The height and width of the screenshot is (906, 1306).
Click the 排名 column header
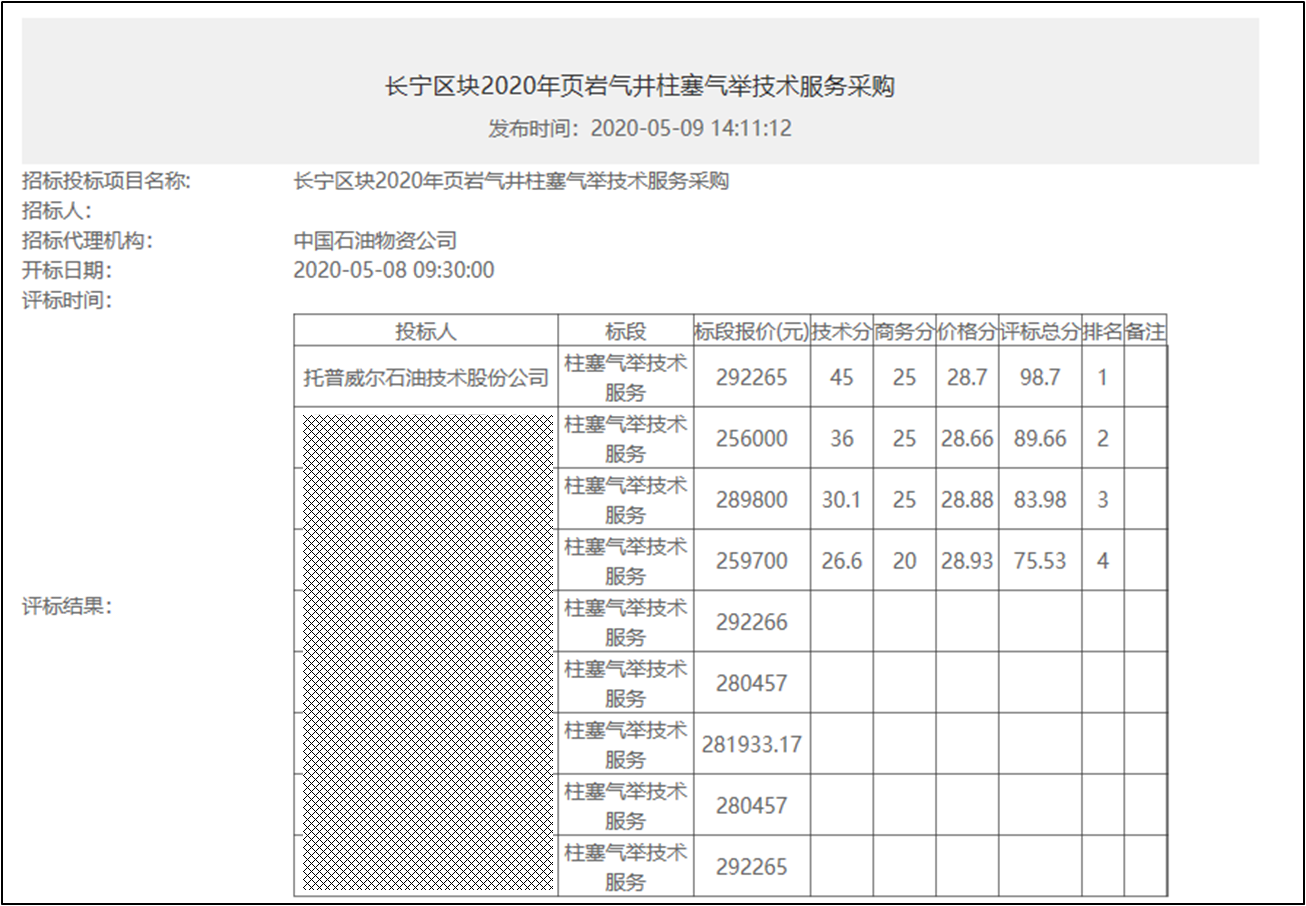coord(1103,332)
